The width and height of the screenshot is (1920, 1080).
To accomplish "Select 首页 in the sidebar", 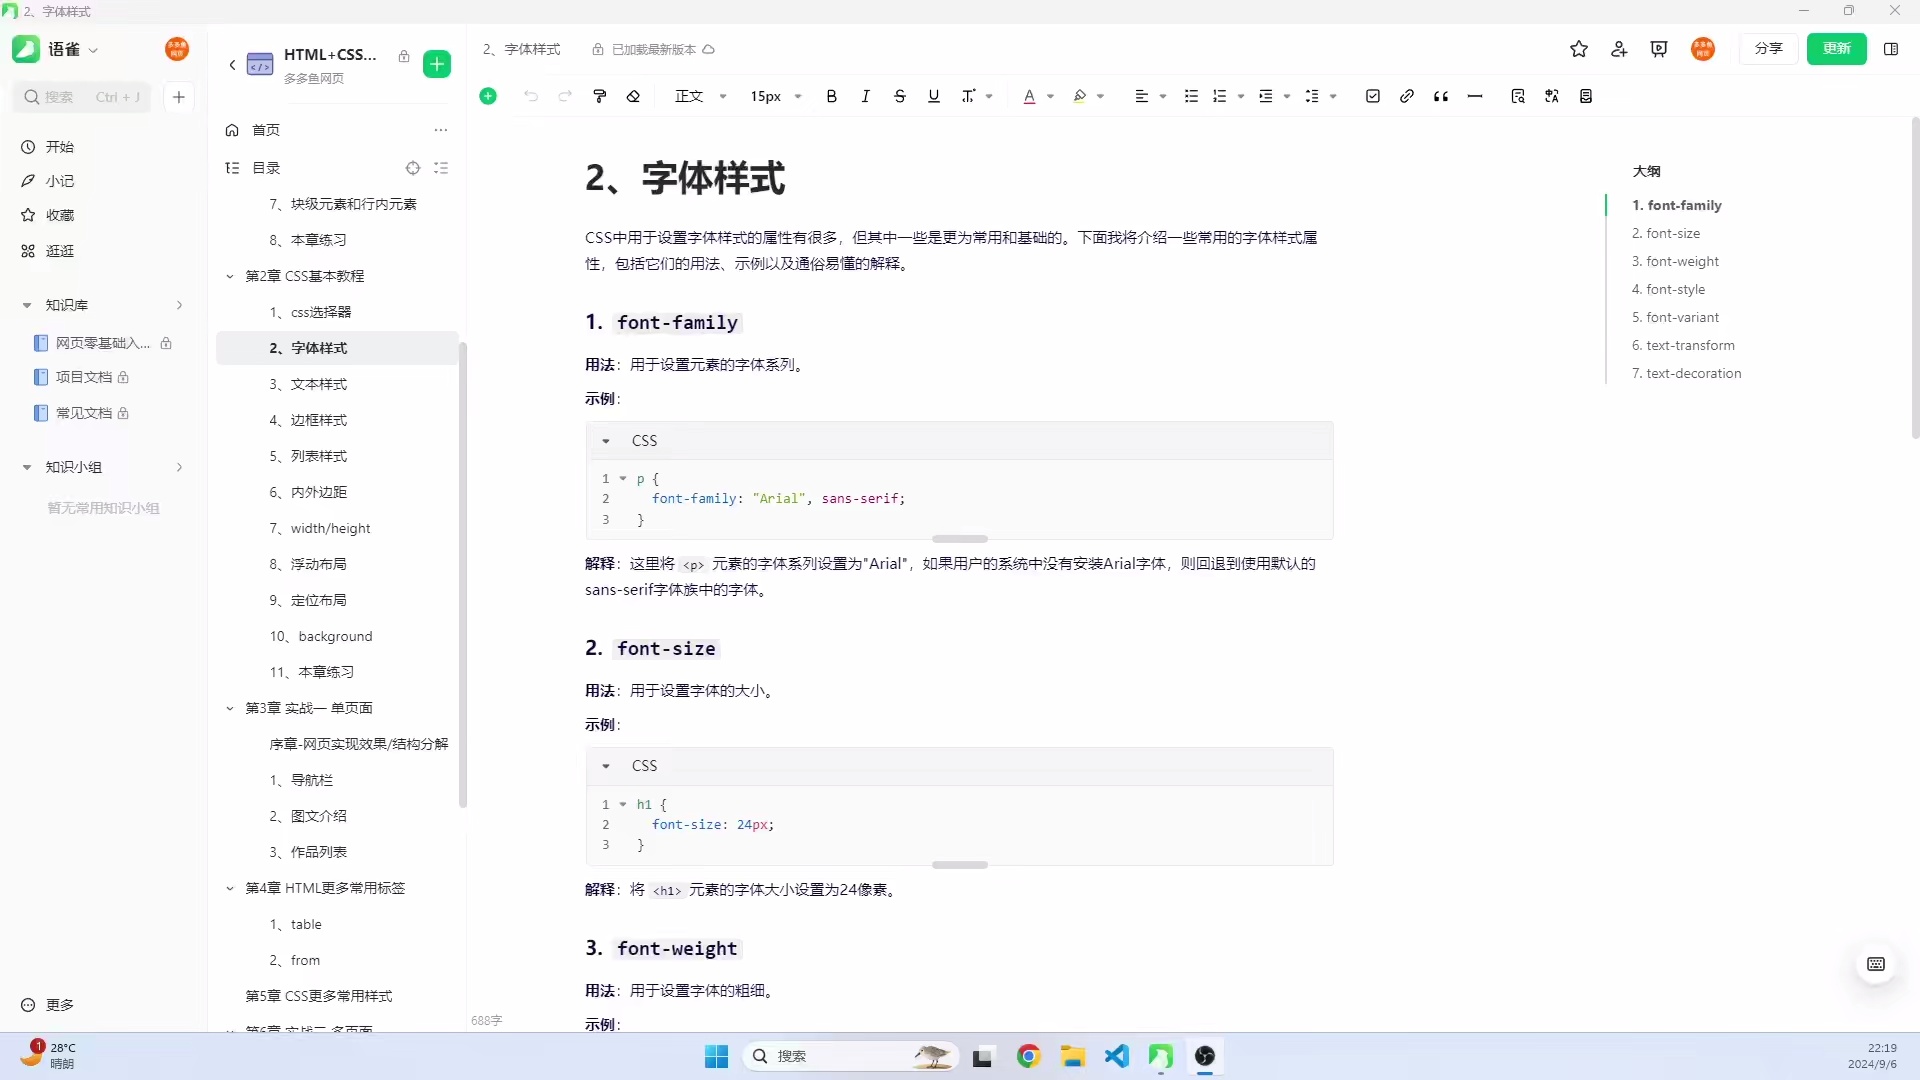I will [266, 130].
